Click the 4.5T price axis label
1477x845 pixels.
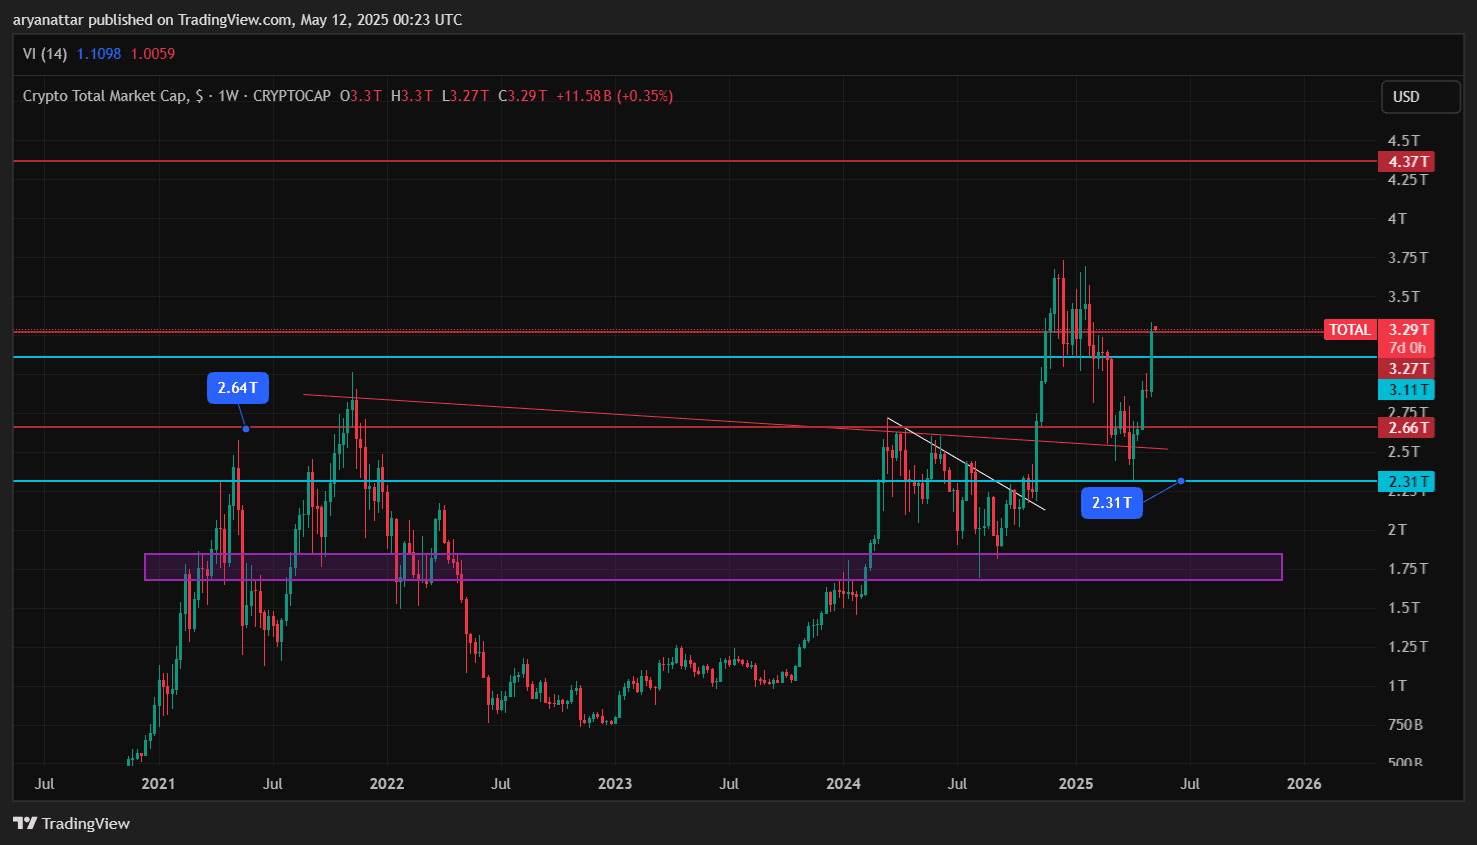pyautogui.click(x=1404, y=141)
